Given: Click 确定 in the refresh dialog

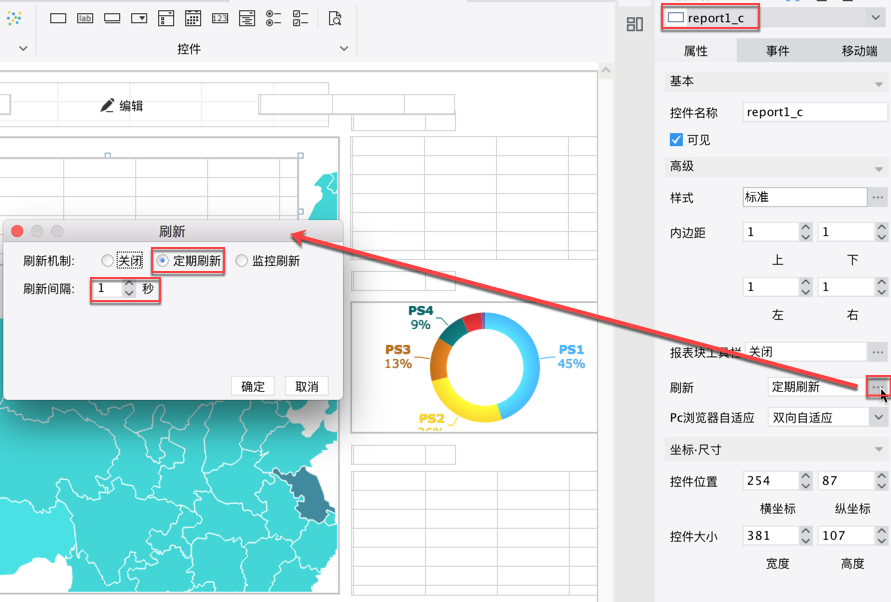Looking at the screenshot, I should coord(253,387).
